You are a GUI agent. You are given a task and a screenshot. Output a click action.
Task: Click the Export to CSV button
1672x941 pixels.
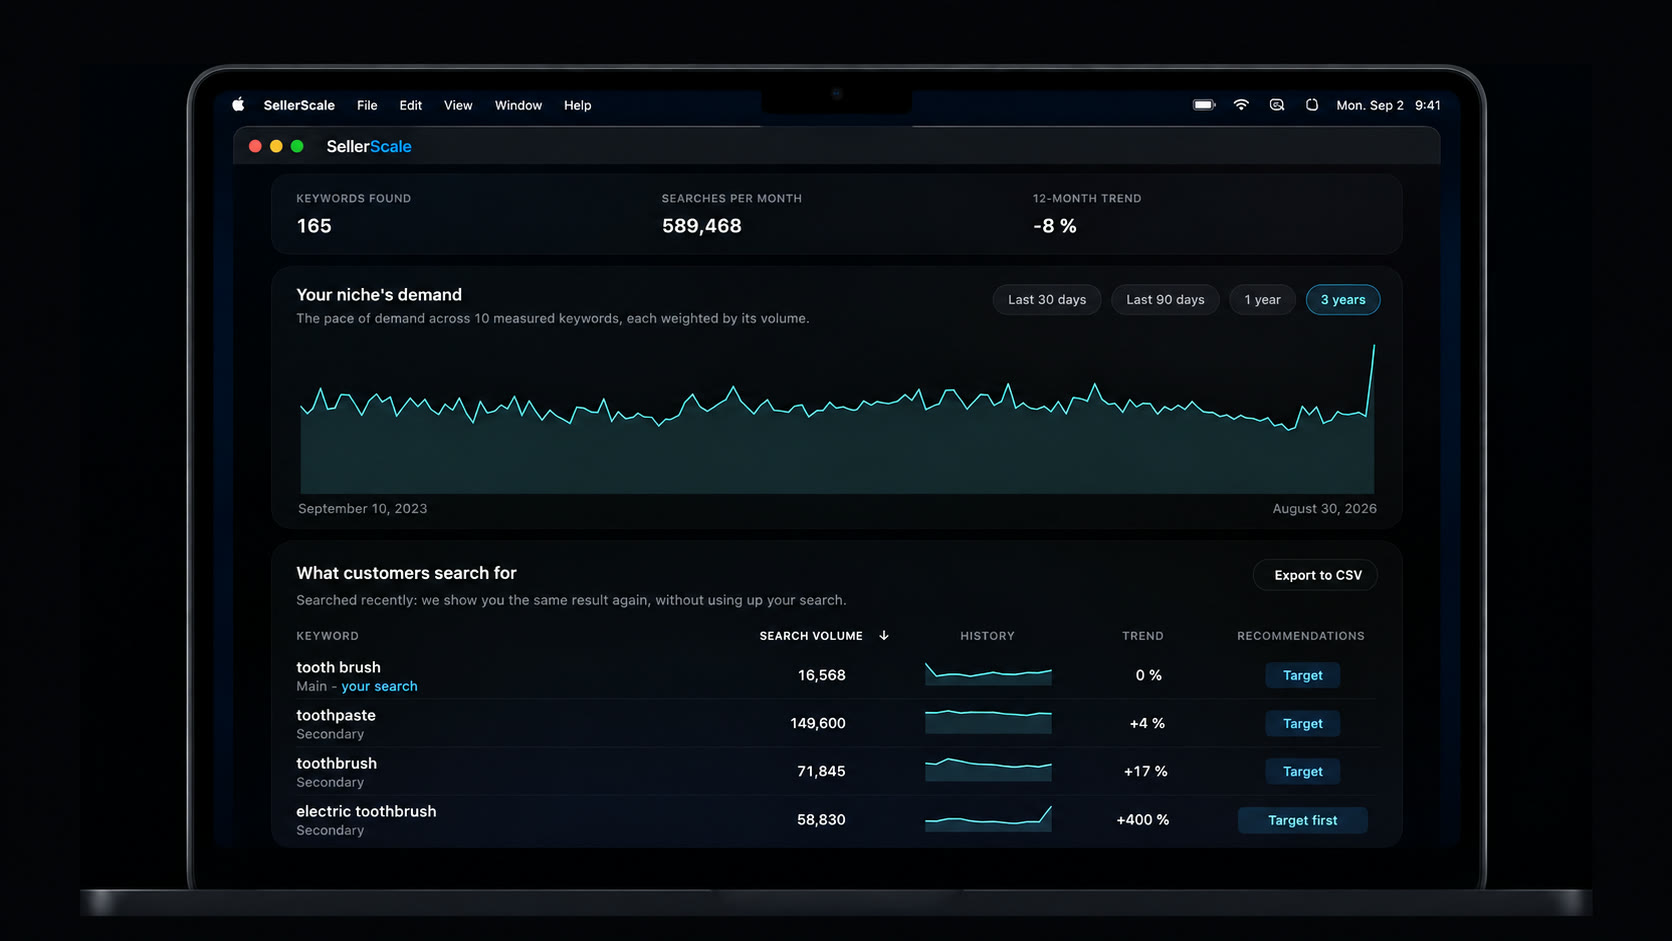[x=1317, y=575]
